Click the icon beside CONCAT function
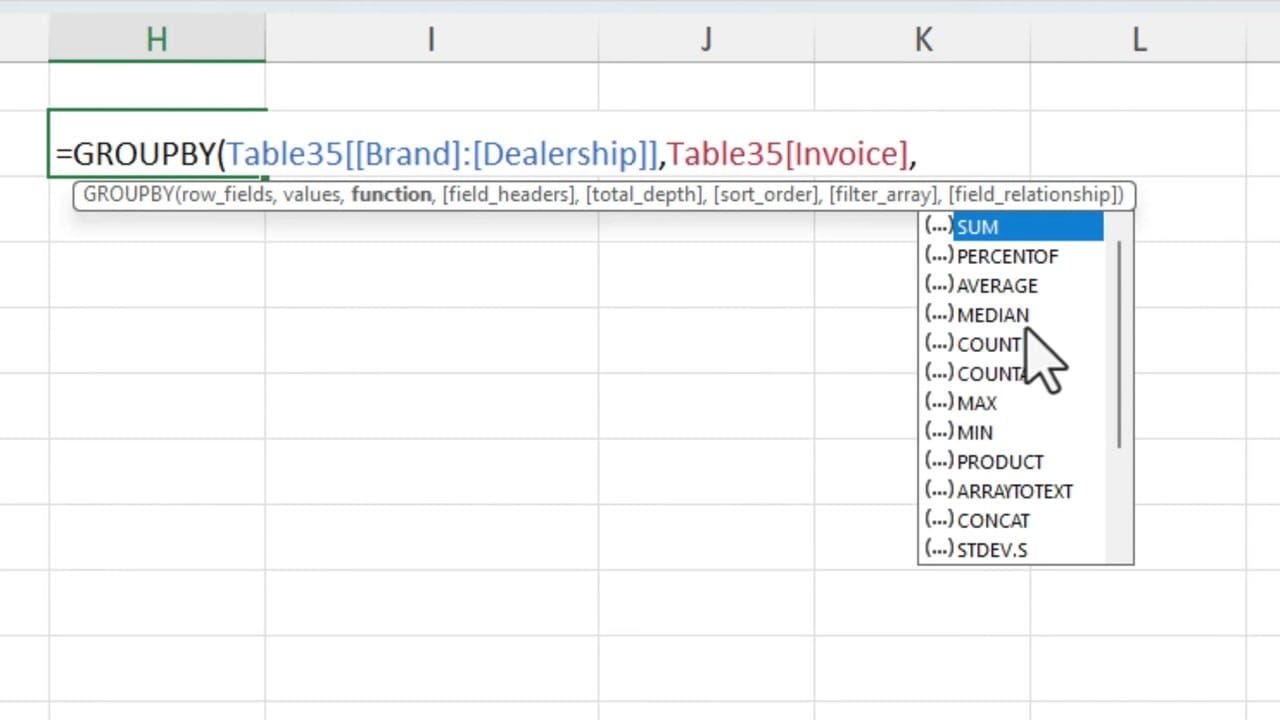The image size is (1280, 720). click(938, 520)
